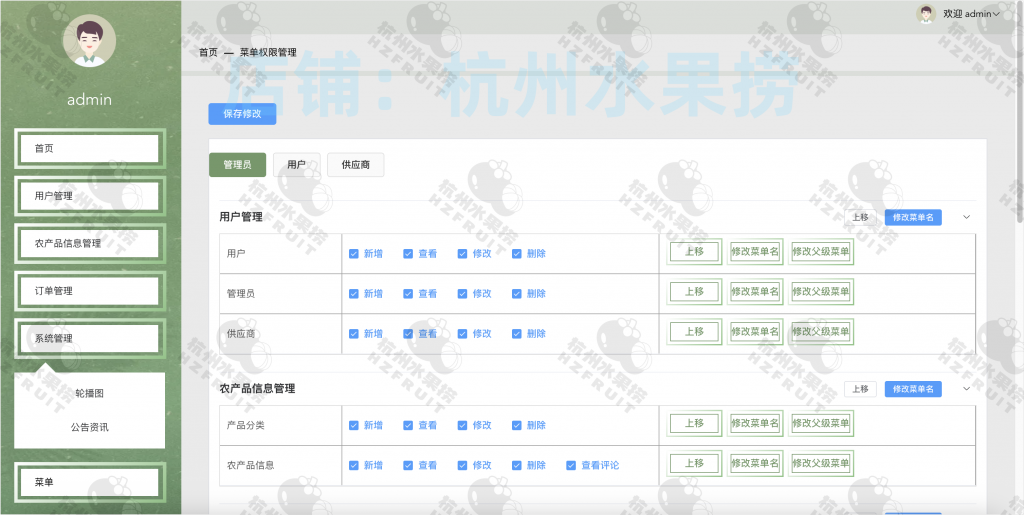
Task: Toggle 查看评论 checkbox for 农产品信息
Action: [571, 465]
